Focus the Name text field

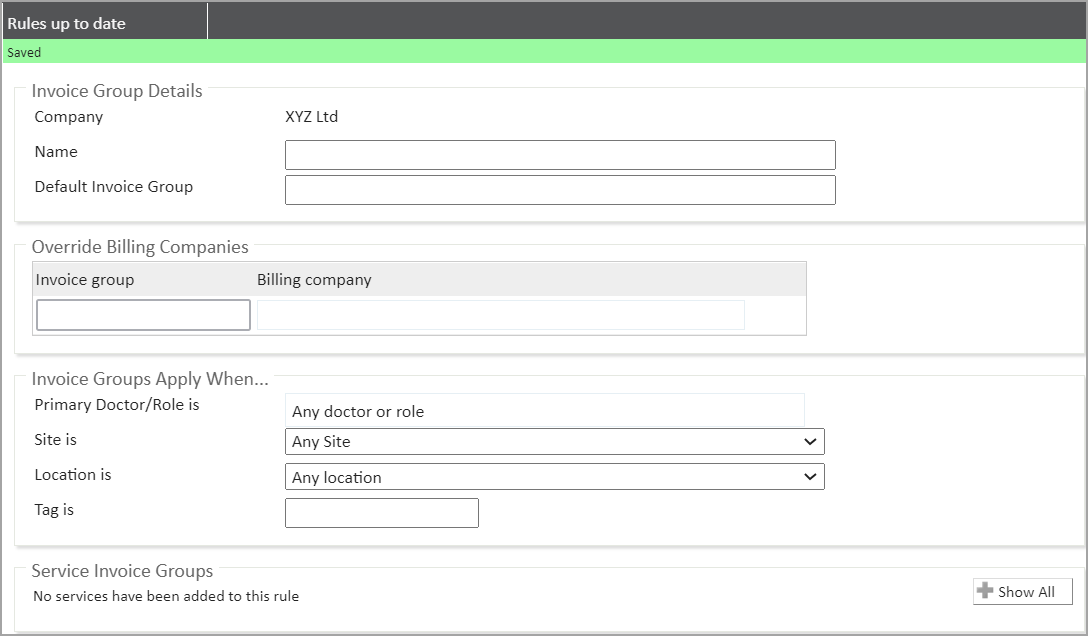(x=559, y=155)
